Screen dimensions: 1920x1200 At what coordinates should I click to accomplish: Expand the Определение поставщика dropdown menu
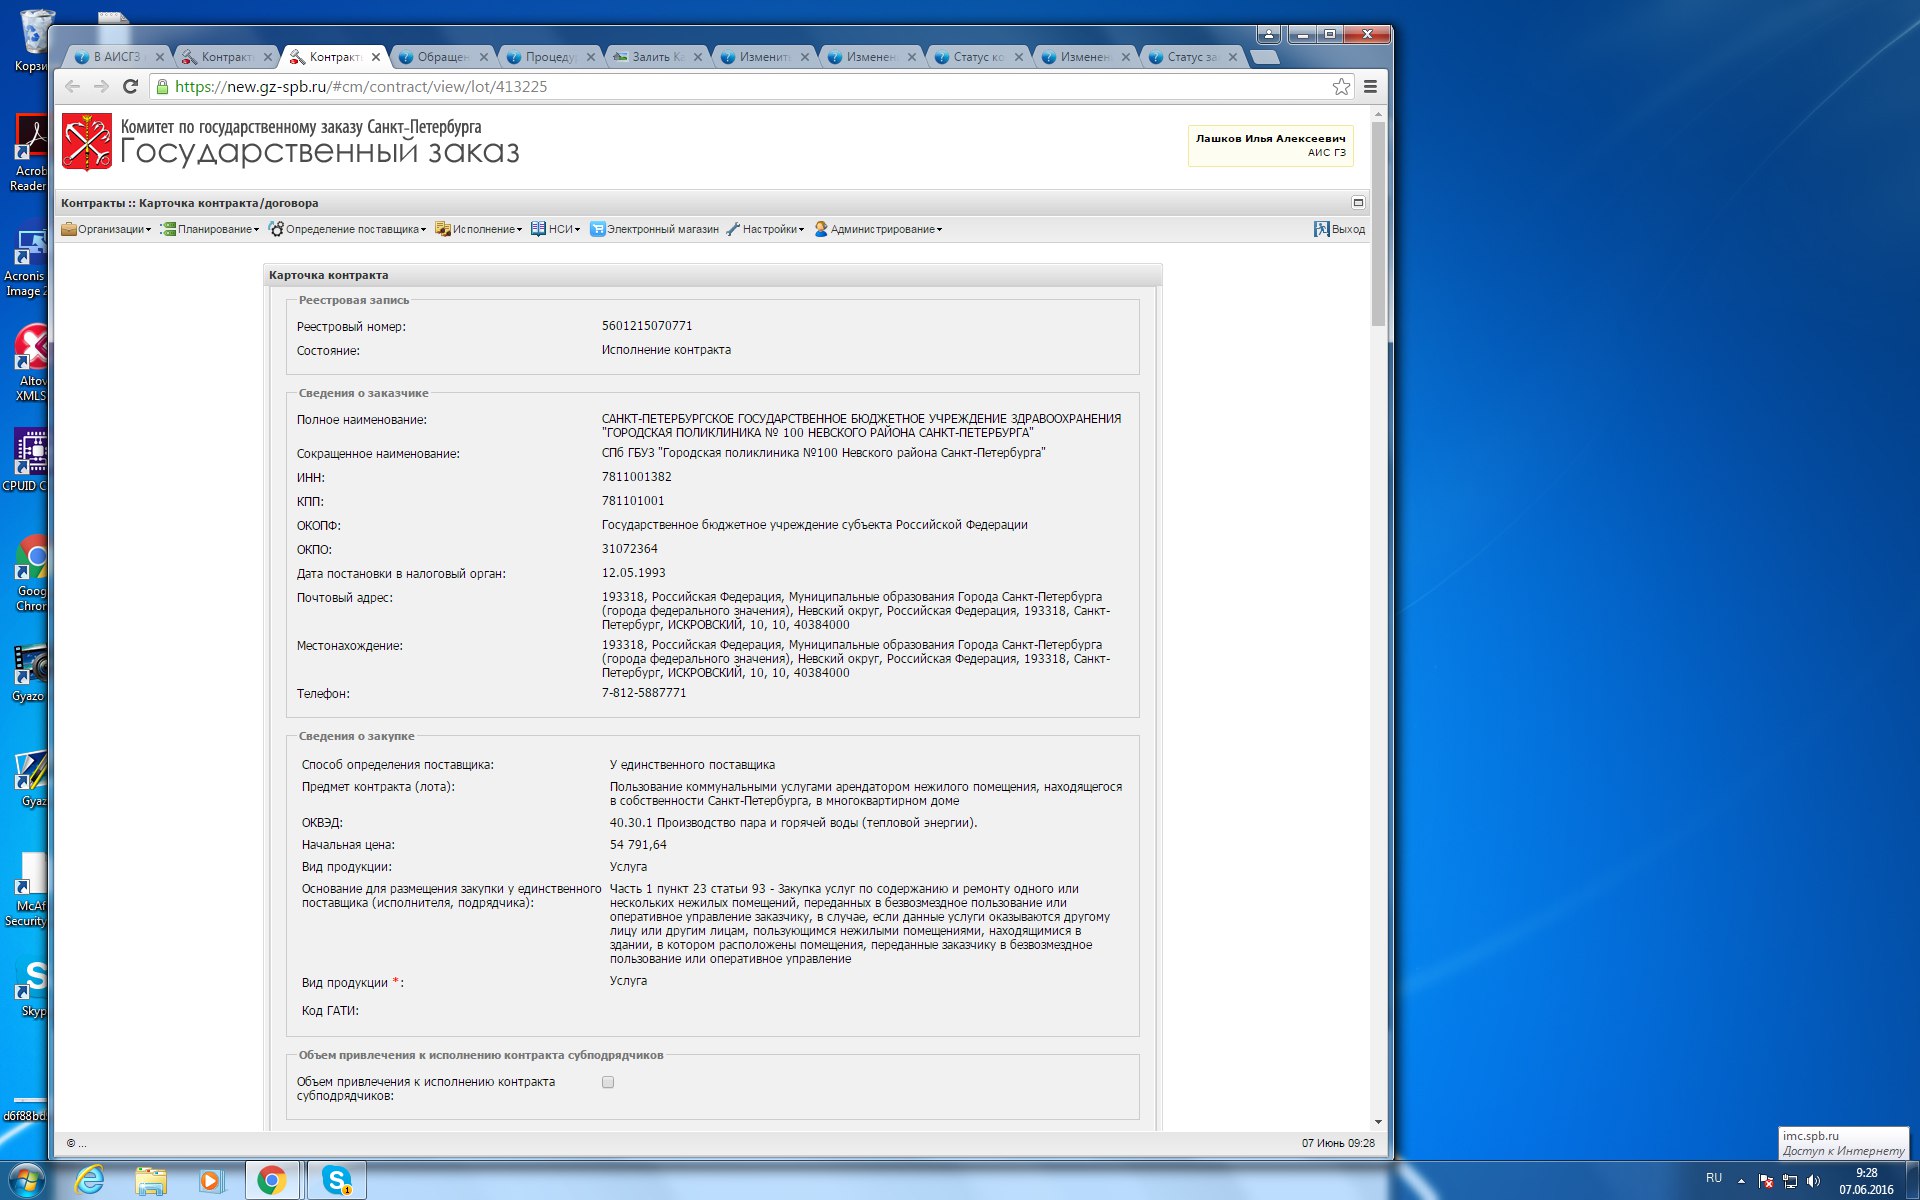(347, 229)
